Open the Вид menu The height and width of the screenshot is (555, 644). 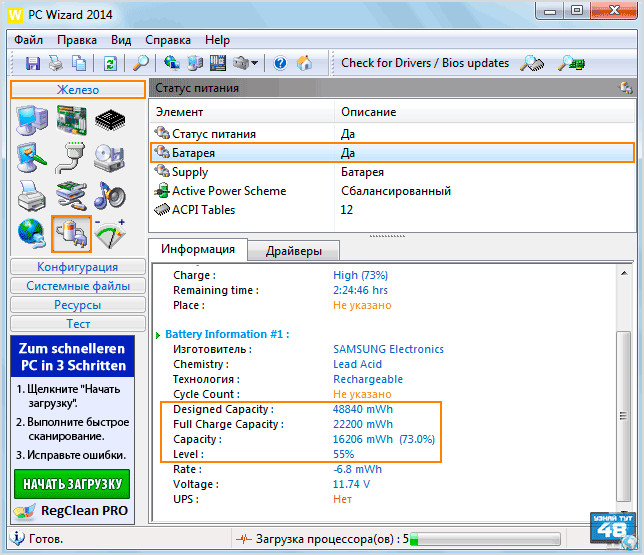[121, 40]
